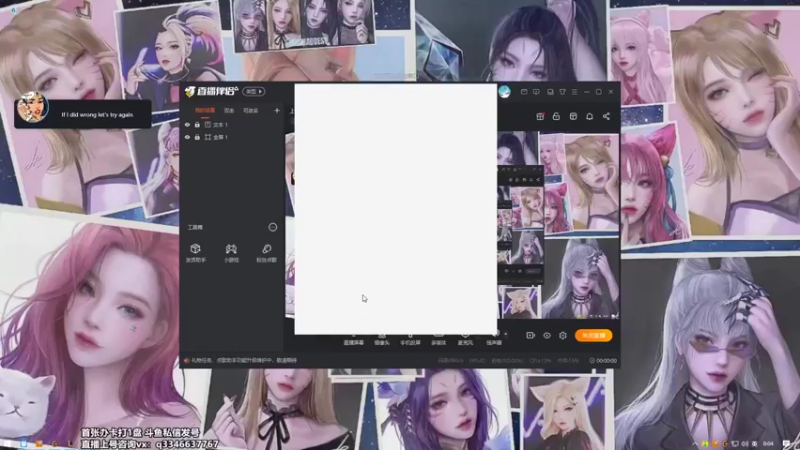Switch to the first orange scene tab
The width and height of the screenshot is (800, 450).
(x=205, y=110)
